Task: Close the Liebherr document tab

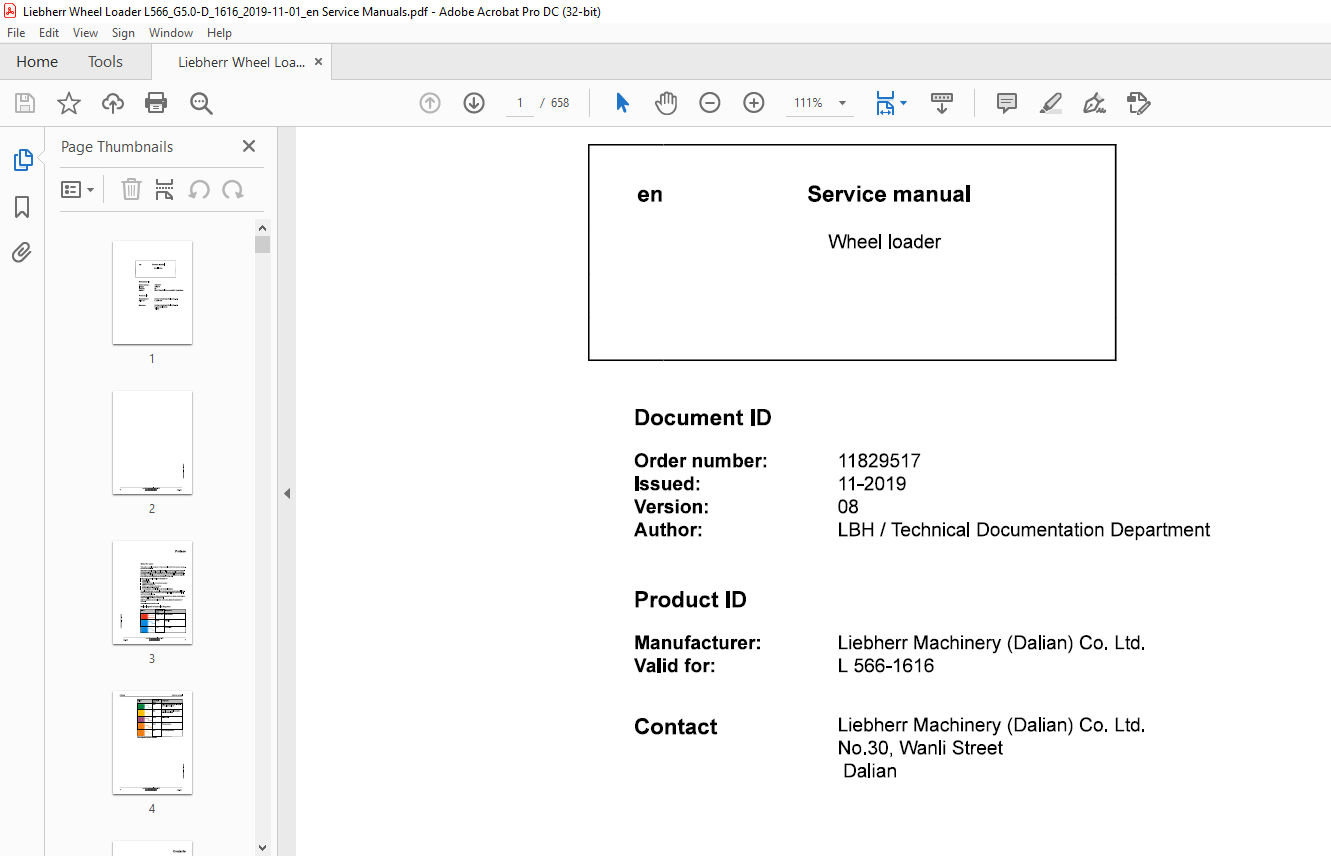Action: [x=319, y=62]
